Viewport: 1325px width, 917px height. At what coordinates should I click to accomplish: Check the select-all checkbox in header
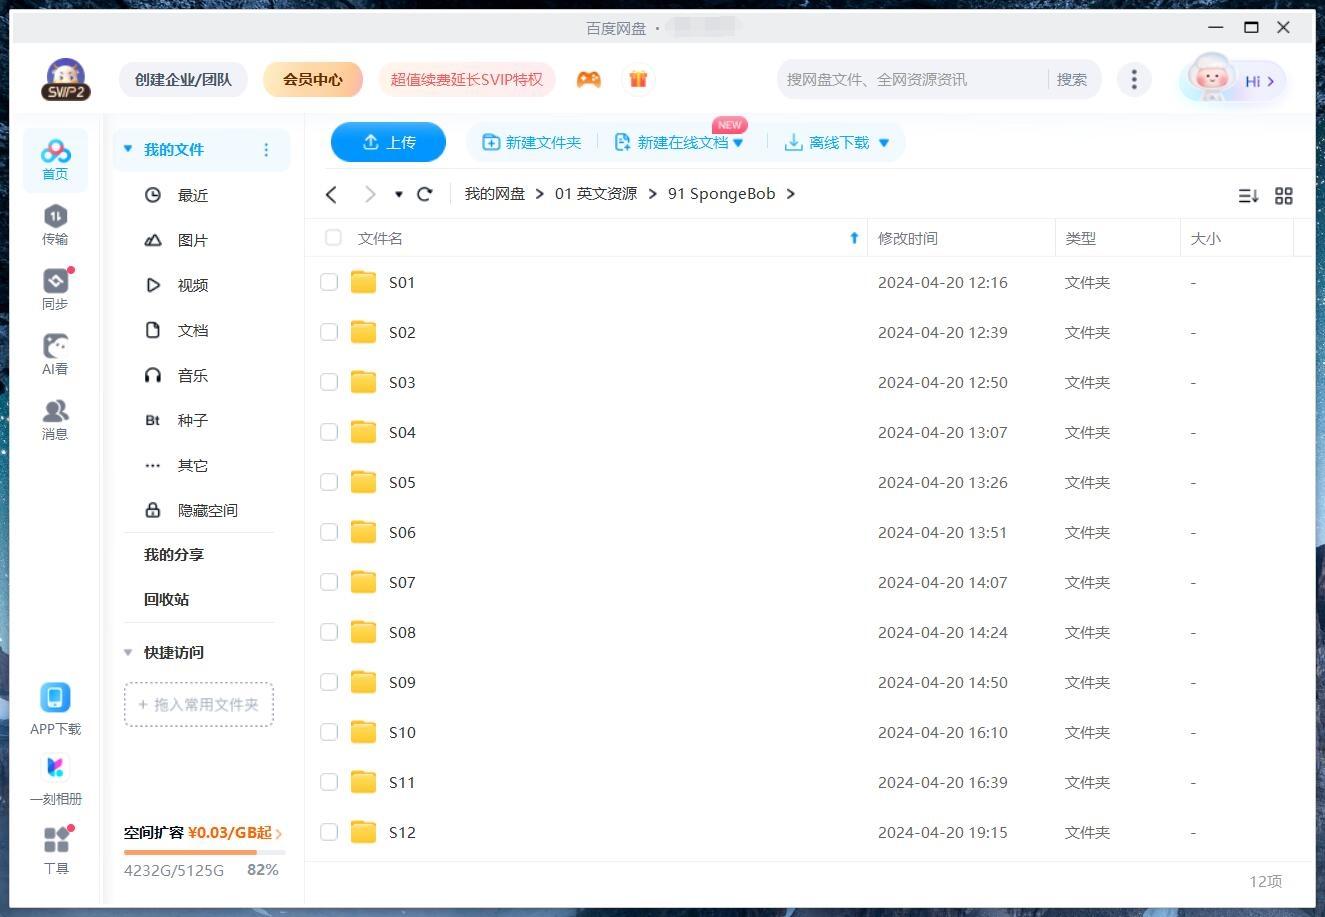[333, 238]
